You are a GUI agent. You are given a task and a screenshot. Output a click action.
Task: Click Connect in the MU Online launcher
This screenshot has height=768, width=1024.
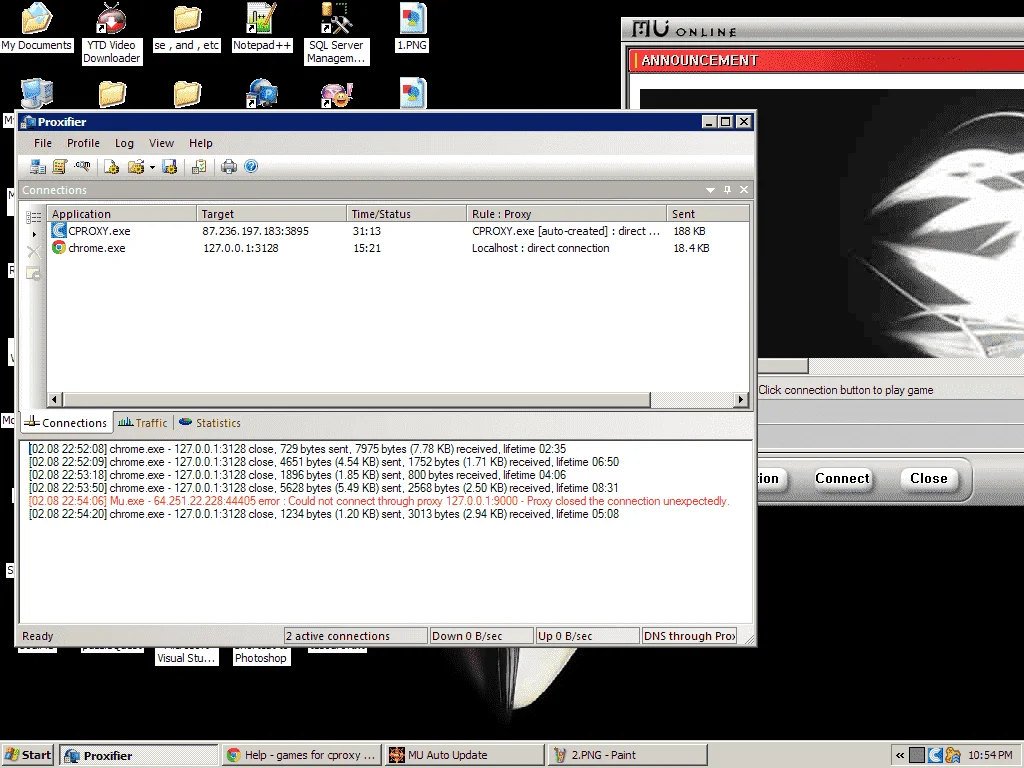[842, 479]
